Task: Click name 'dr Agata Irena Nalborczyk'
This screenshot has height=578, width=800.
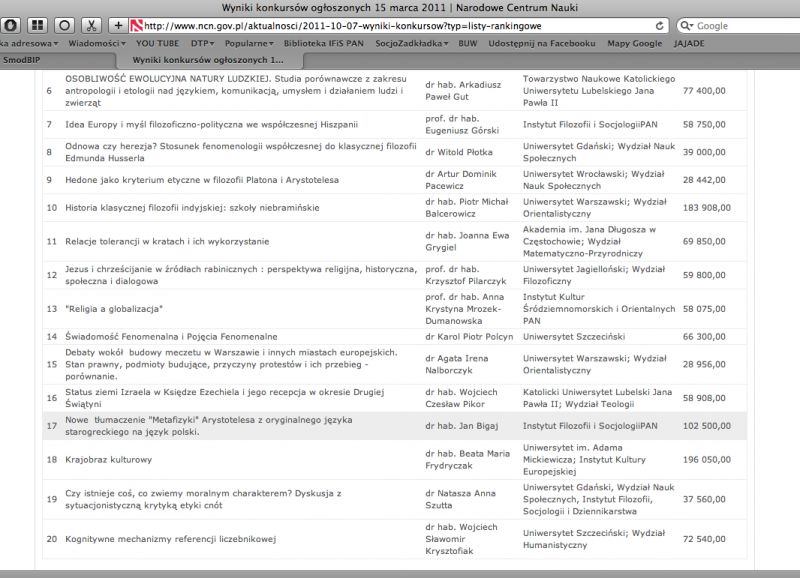Action: point(457,364)
